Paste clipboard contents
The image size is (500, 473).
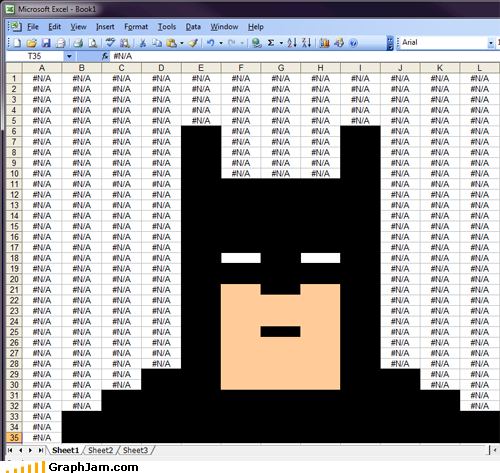tap(171, 43)
